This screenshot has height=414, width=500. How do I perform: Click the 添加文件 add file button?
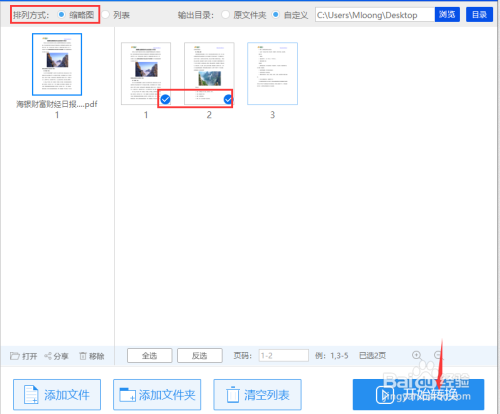coord(57,395)
